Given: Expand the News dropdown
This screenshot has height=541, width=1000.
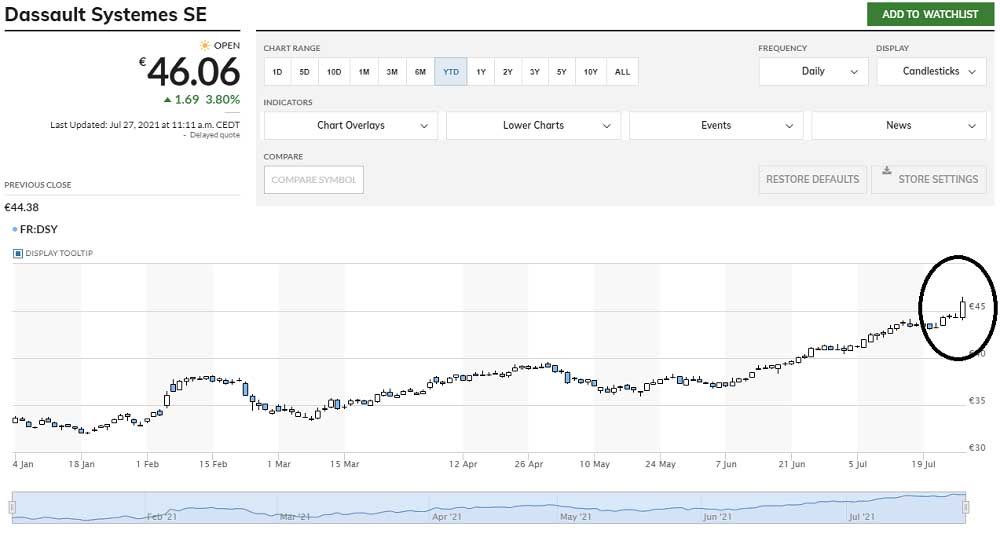Looking at the screenshot, I should 899,126.
